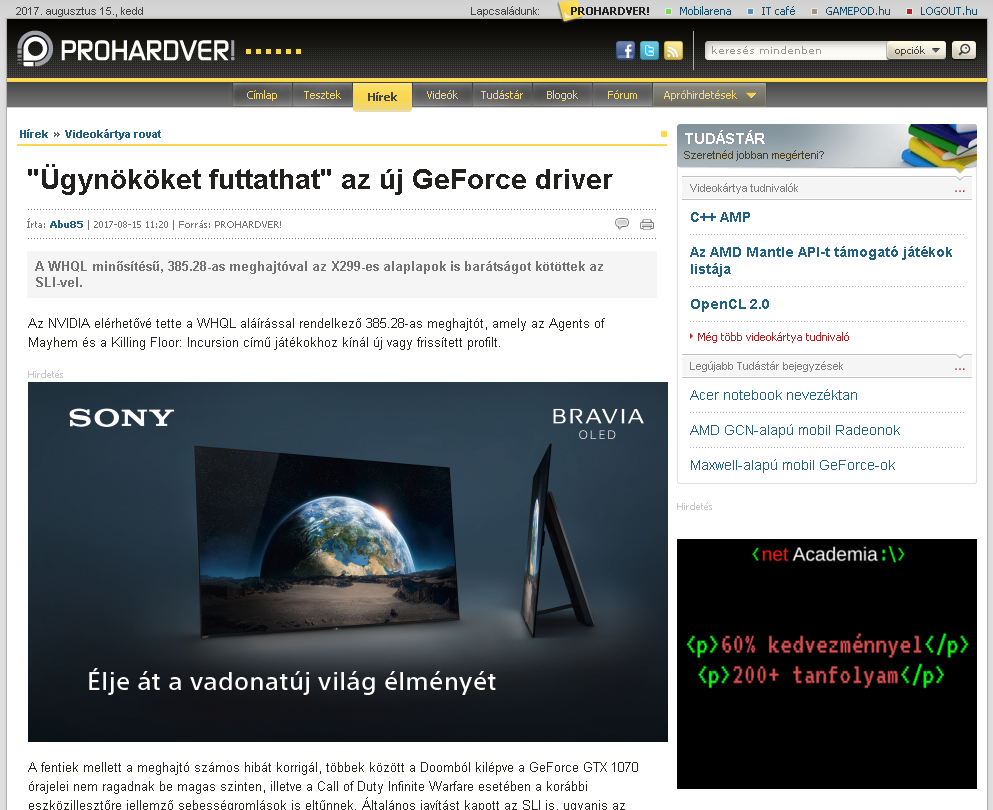Click Még több videokártya tudnivaló link
Screen dimensions: 993x810
(x=773, y=337)
